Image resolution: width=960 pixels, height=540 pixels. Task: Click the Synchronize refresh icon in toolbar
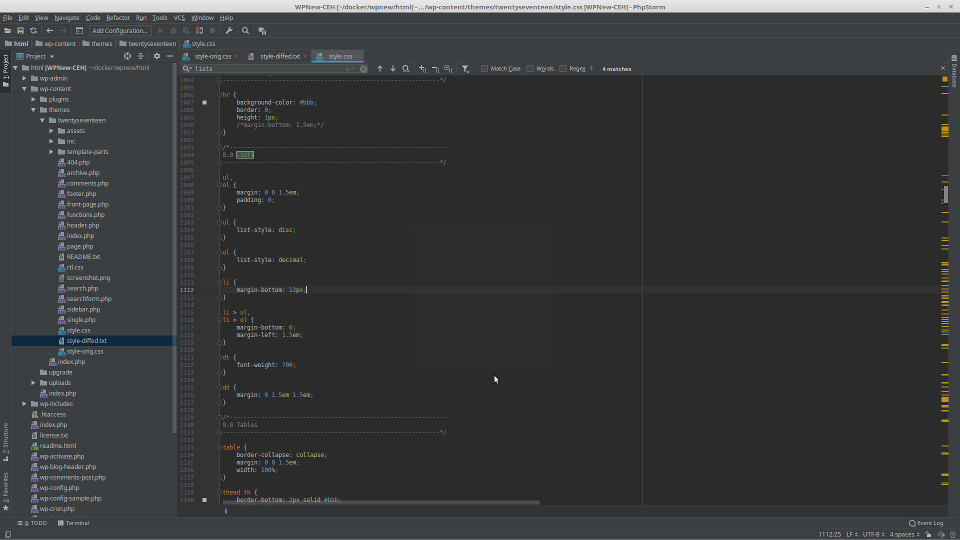34,31
